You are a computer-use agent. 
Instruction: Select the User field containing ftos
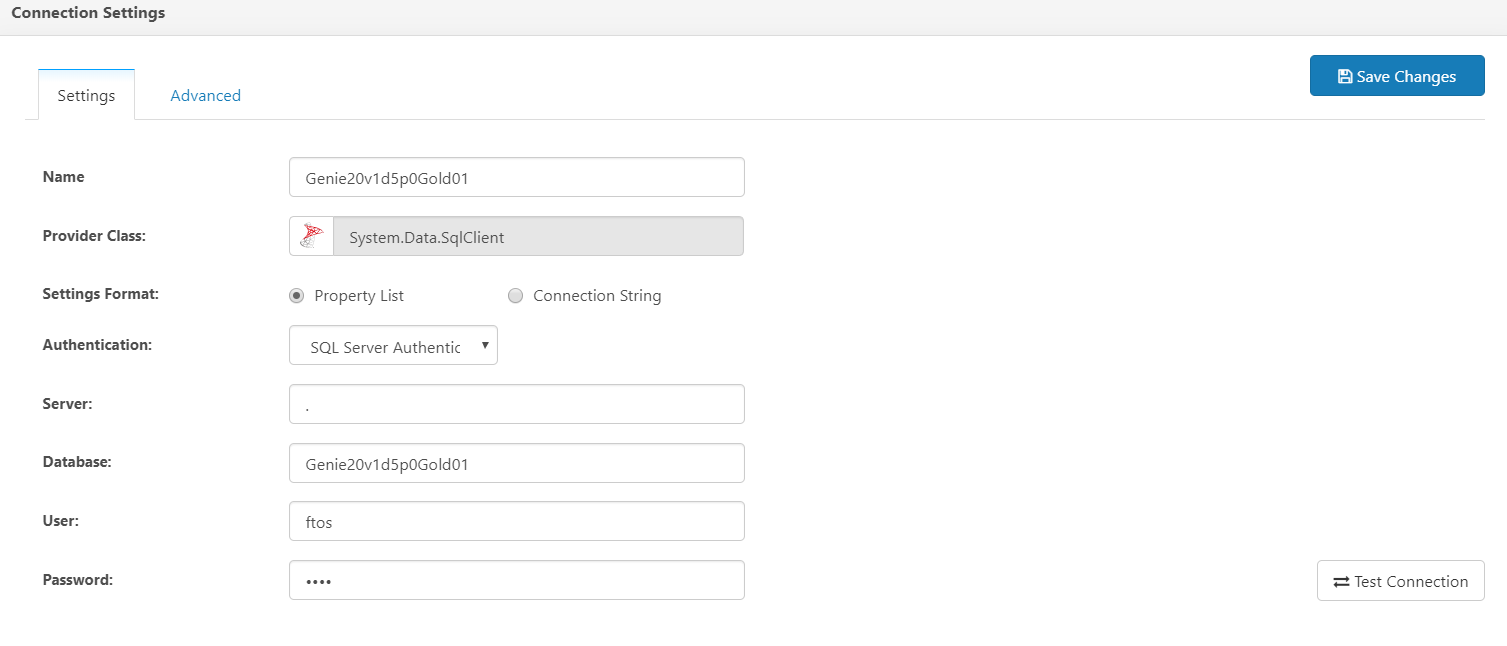(516, 522)
